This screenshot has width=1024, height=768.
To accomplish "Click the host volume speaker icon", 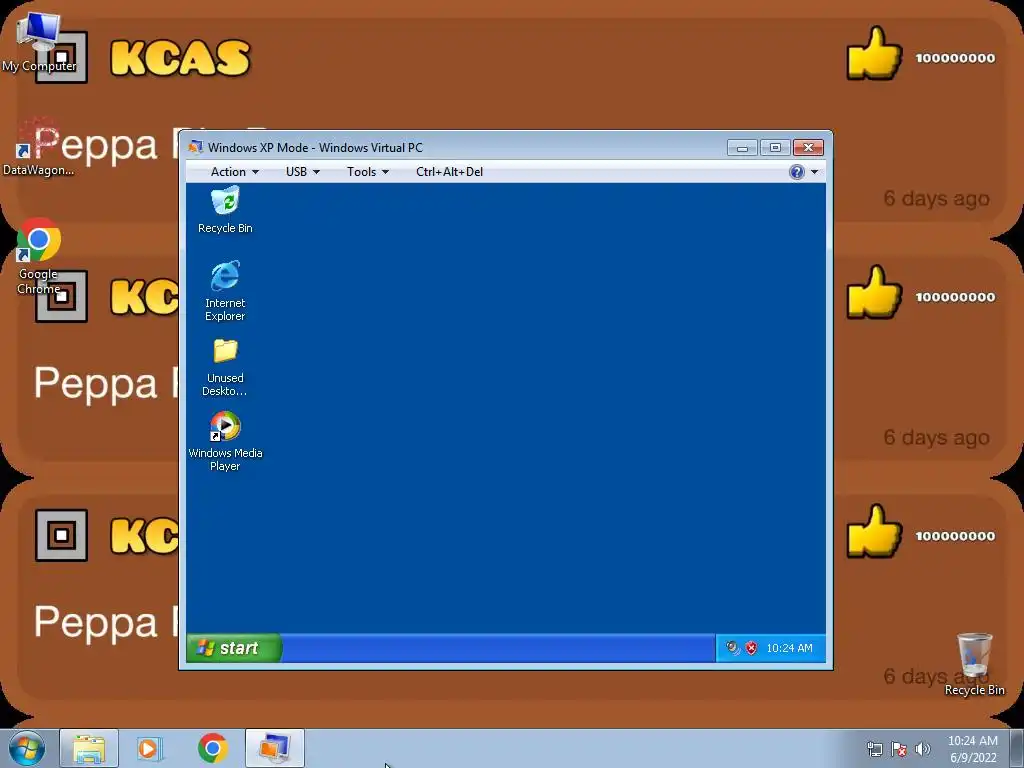I will (922, 749).
